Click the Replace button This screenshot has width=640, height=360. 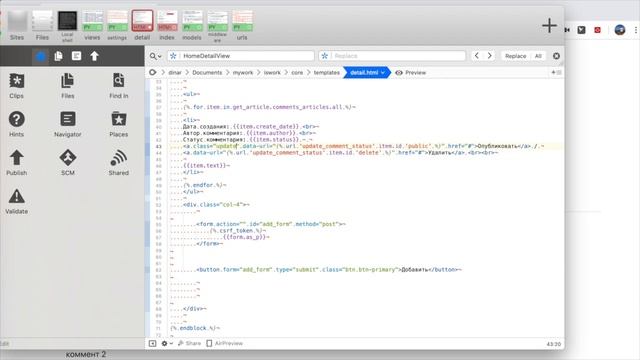pos(516,56)
